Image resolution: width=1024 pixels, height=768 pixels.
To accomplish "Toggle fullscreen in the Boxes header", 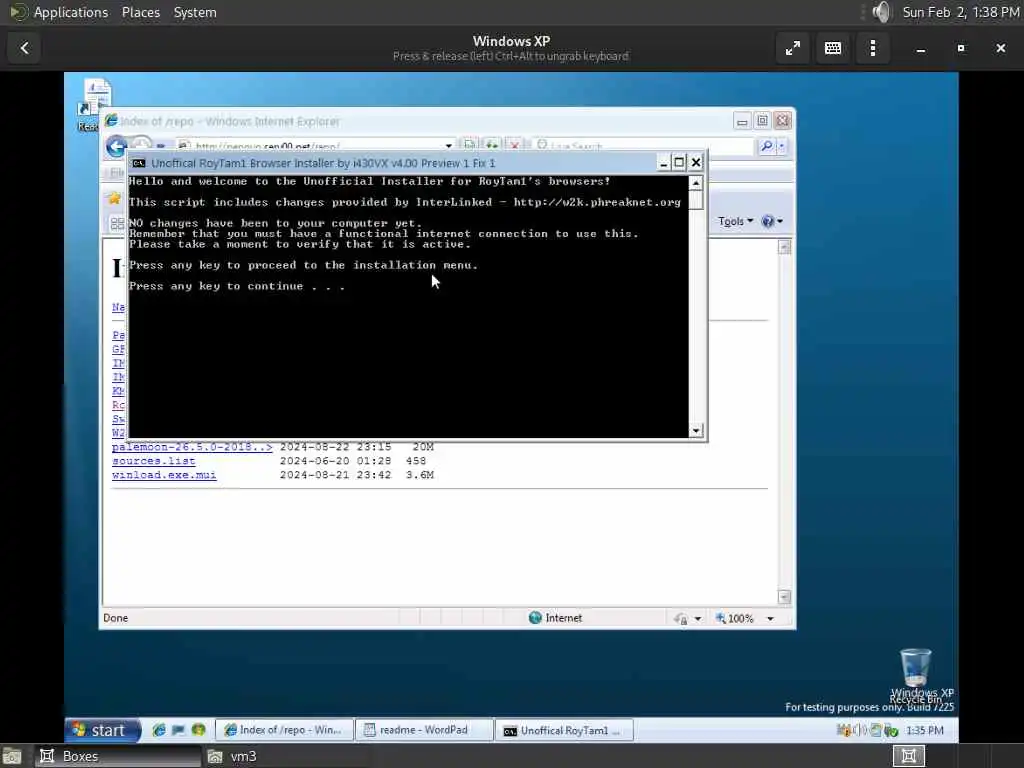I will coord(793,48).
